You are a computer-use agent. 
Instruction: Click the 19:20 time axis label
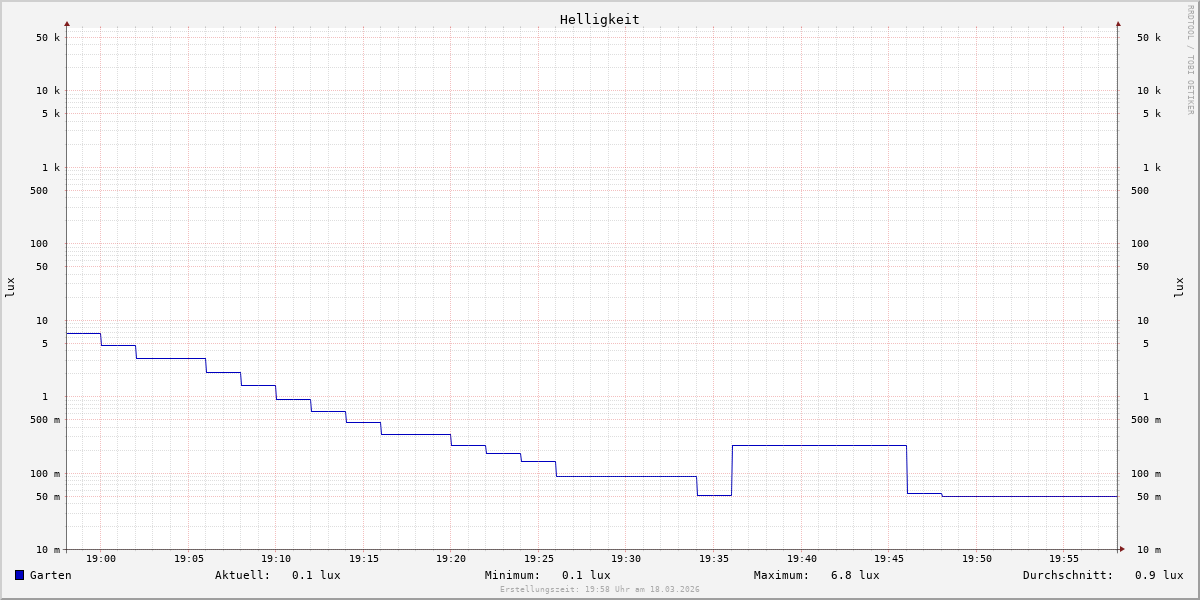(451, 559)
